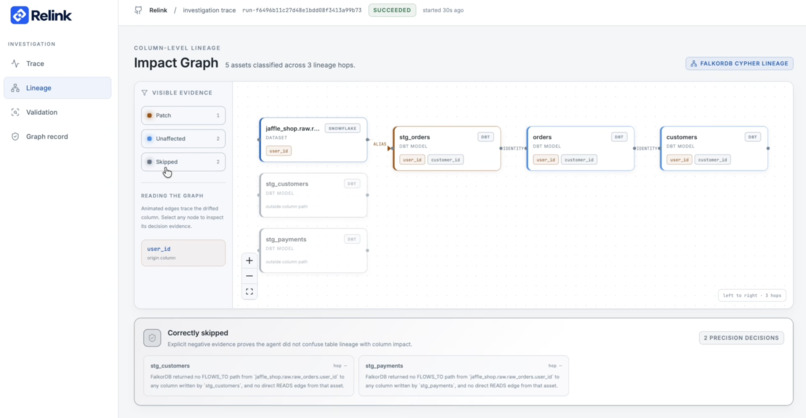806x418 pixels.
Task: Select the customers model node
Action: point(714,148)
